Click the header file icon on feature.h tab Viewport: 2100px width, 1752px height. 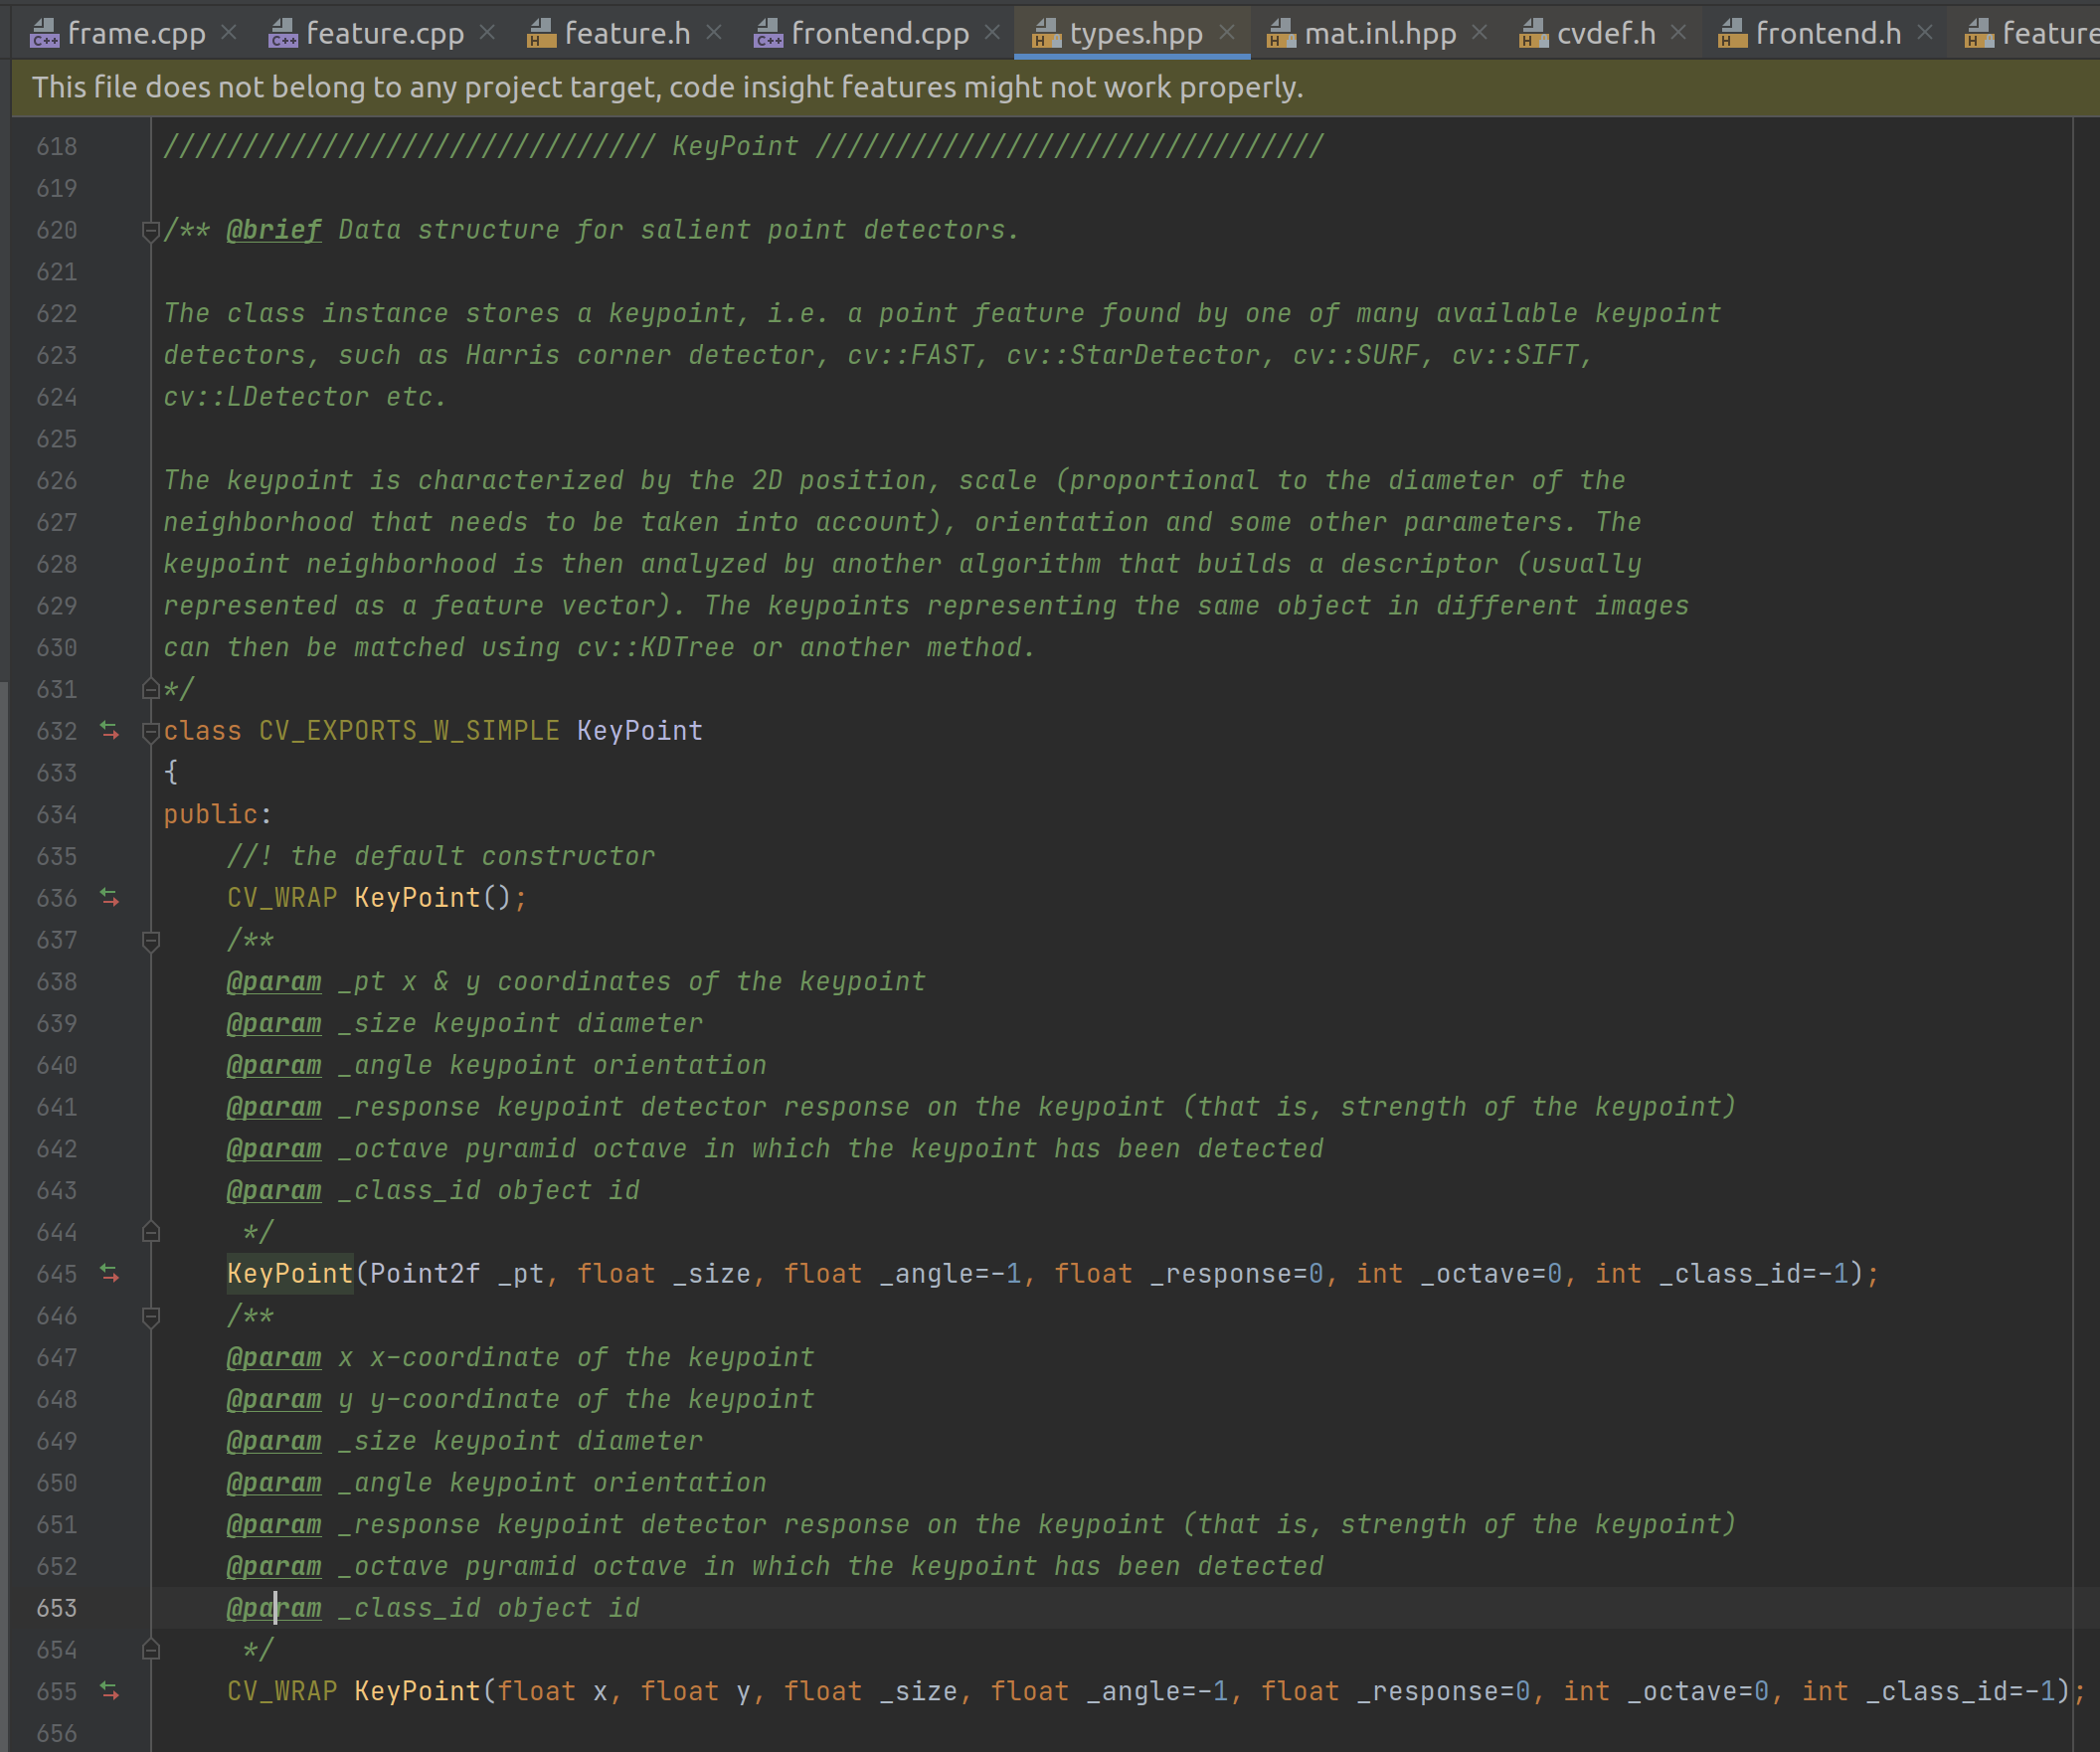[542, 34]
